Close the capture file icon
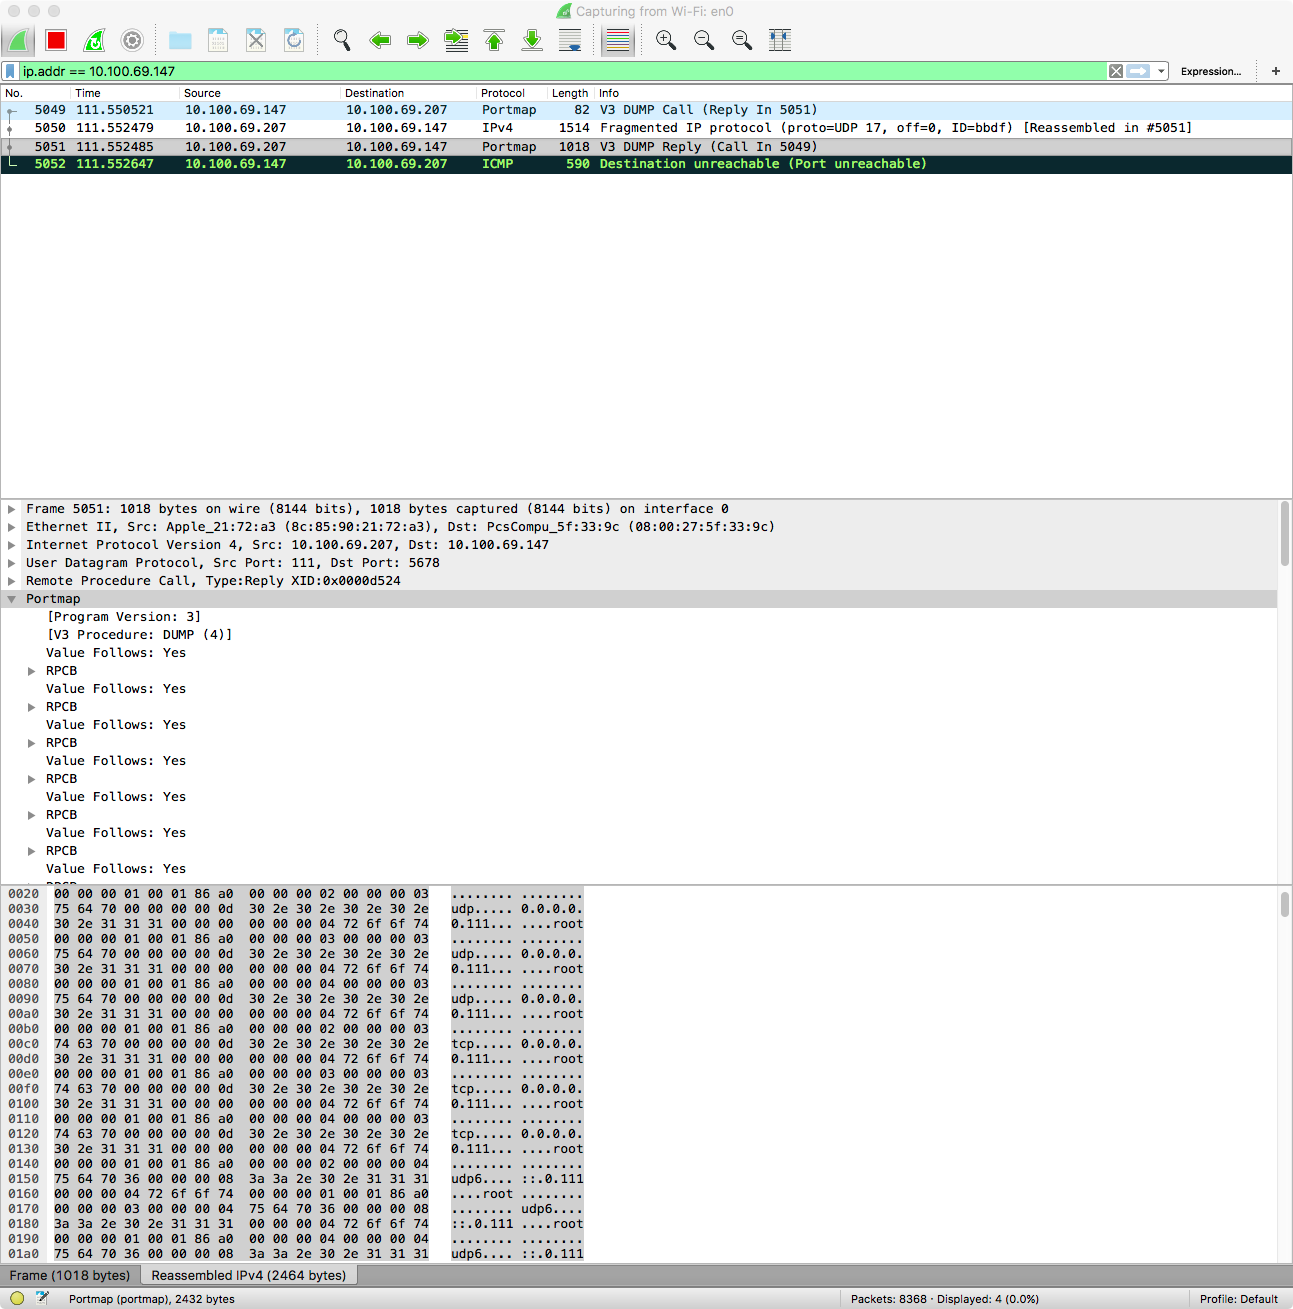The height and width of the screenshot is (1309, 1293). pos(256,41)
